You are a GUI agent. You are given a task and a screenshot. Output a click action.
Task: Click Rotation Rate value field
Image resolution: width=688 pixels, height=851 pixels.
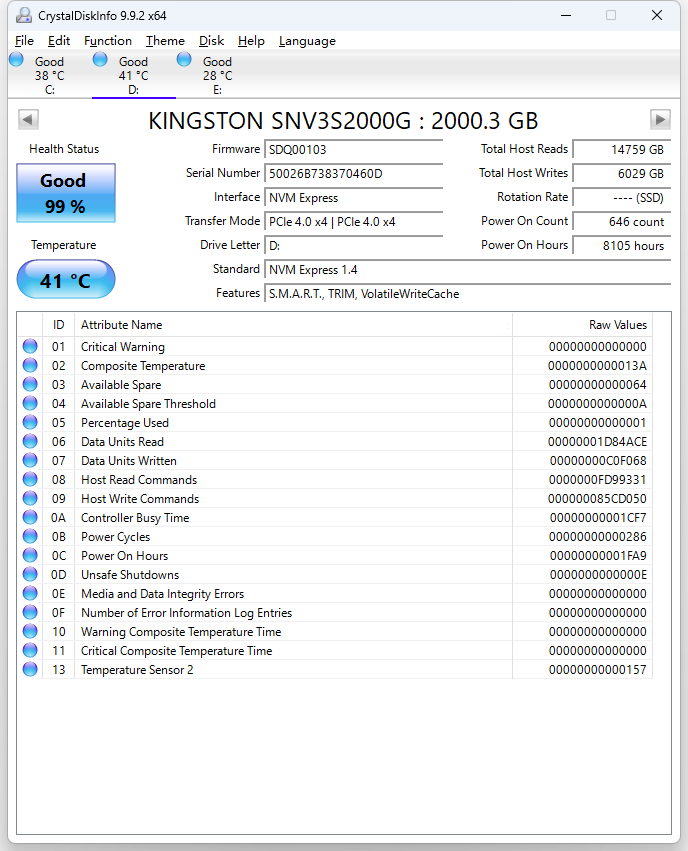pos(622,198)
